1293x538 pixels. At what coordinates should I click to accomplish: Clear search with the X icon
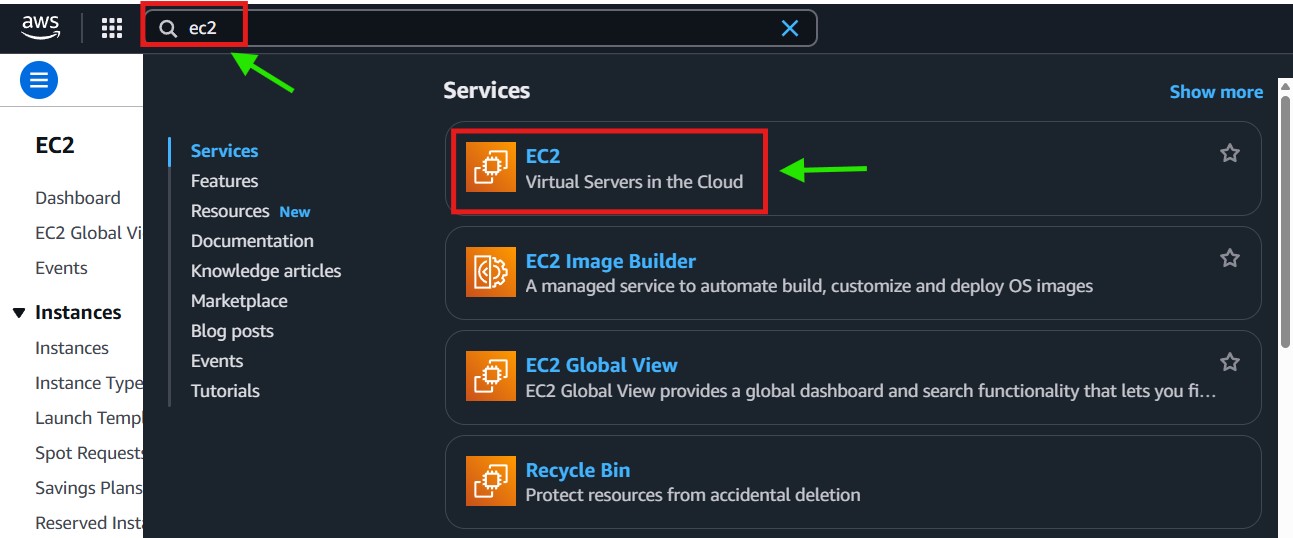[790, 28]
